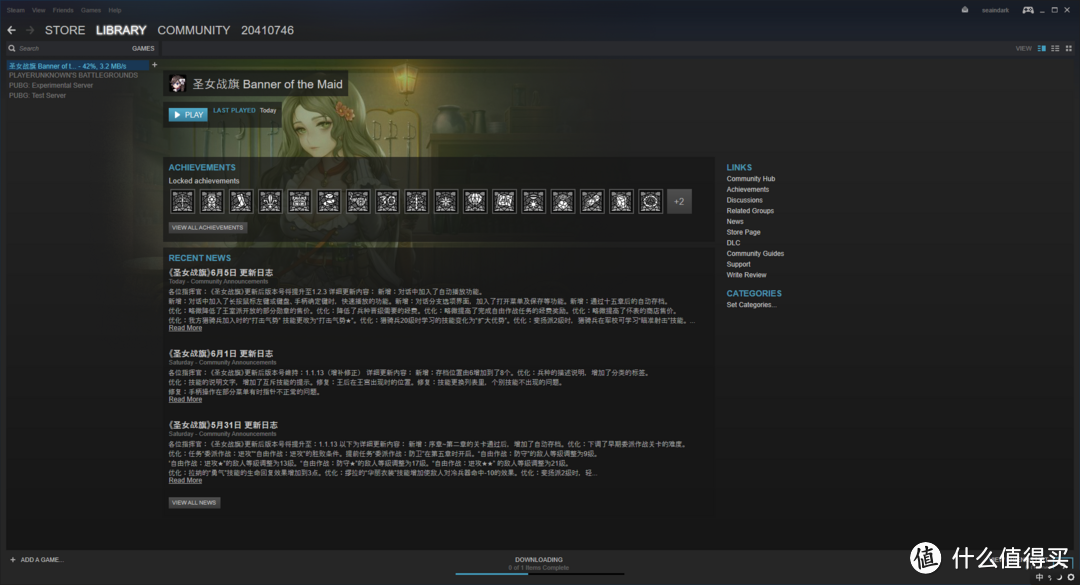Click the PLAY button
This screenshot has height=585, width=1080.
point(188,114)
